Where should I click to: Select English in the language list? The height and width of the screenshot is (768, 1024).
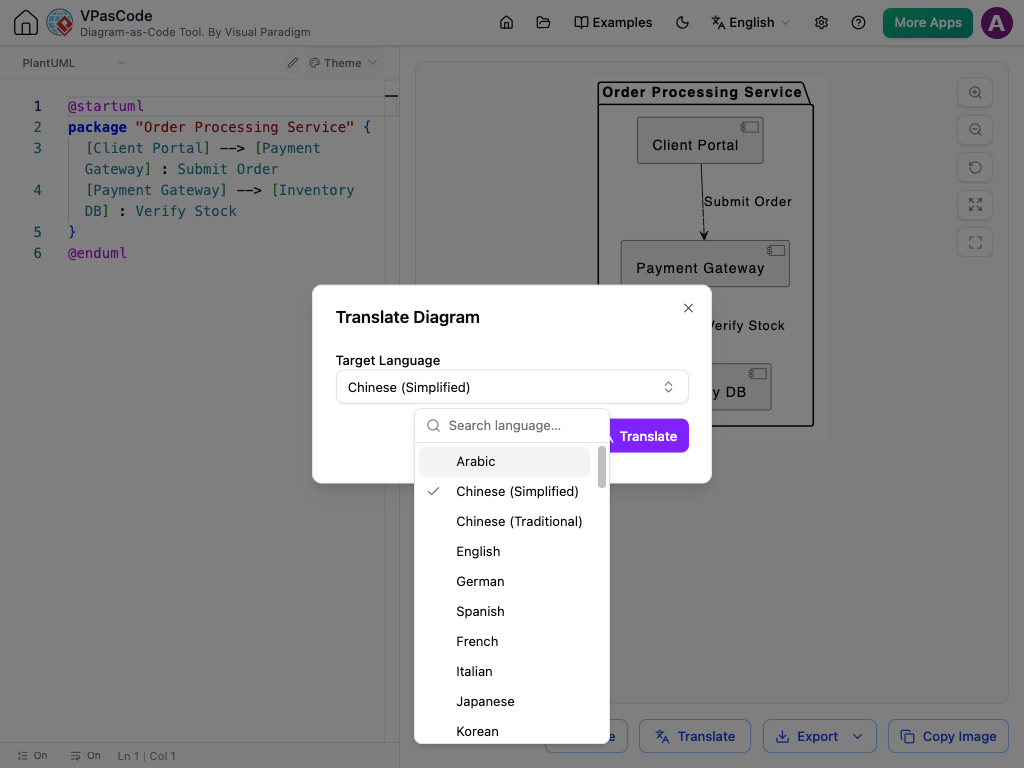pyautogui.click(x=504, y=552)
